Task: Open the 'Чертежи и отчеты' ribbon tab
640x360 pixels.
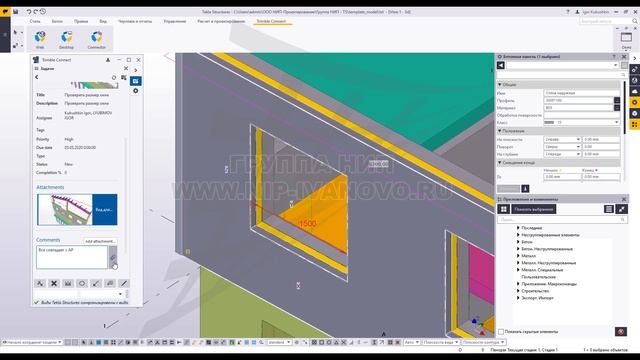Action: (x=135, y=21)
